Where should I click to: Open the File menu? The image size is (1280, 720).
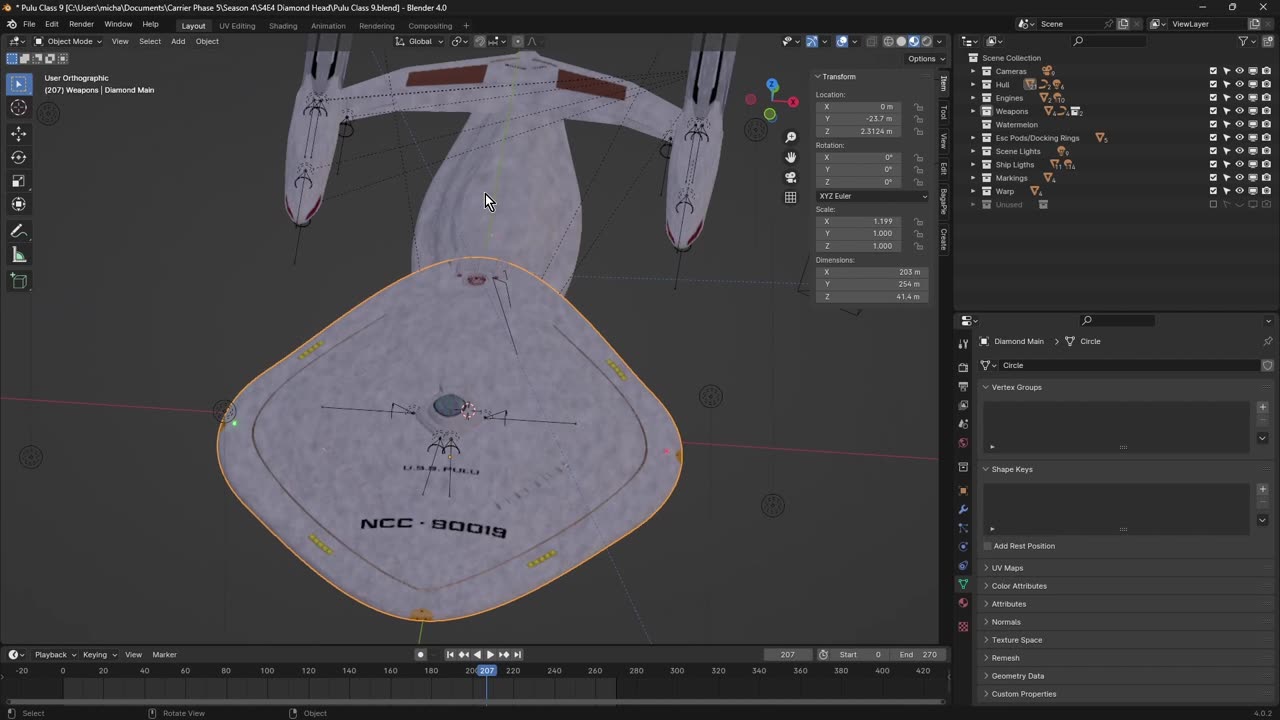click(x=29, y=24)
